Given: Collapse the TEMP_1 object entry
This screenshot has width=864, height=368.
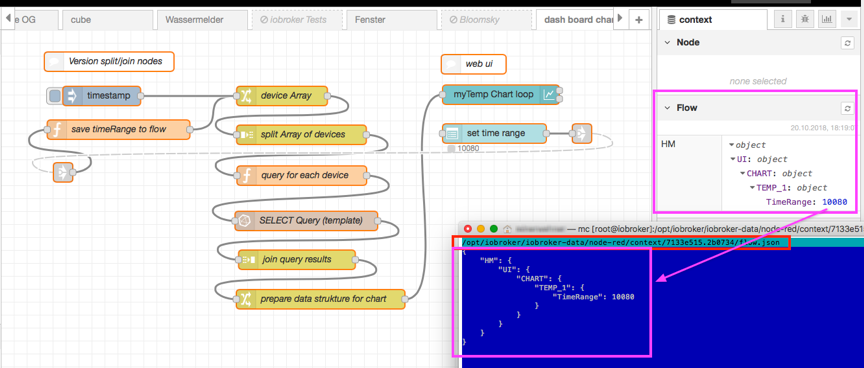Looking at the screenshot, I should [752, 188].
